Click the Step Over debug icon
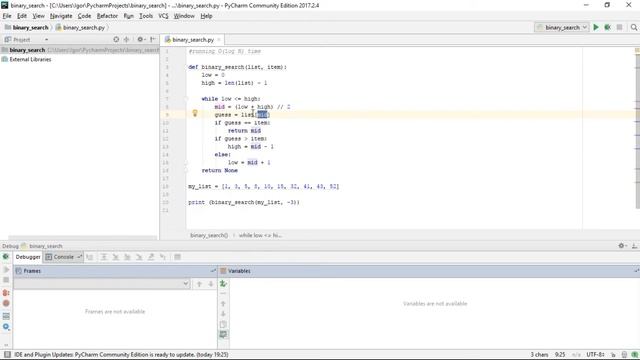Image resolution: width=640 pixels, height=360 pixels. (x=104, y=257)
